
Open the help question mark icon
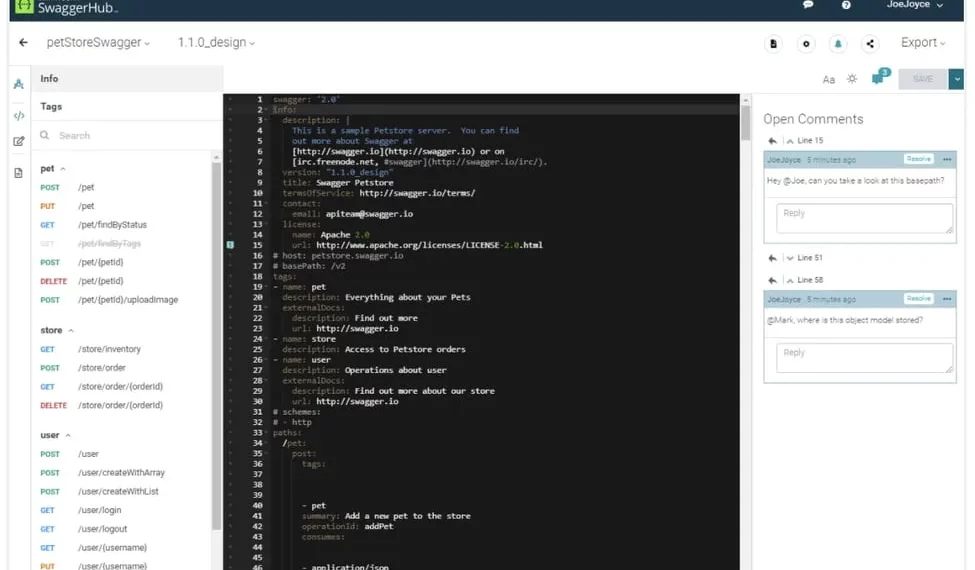[846, 4]
